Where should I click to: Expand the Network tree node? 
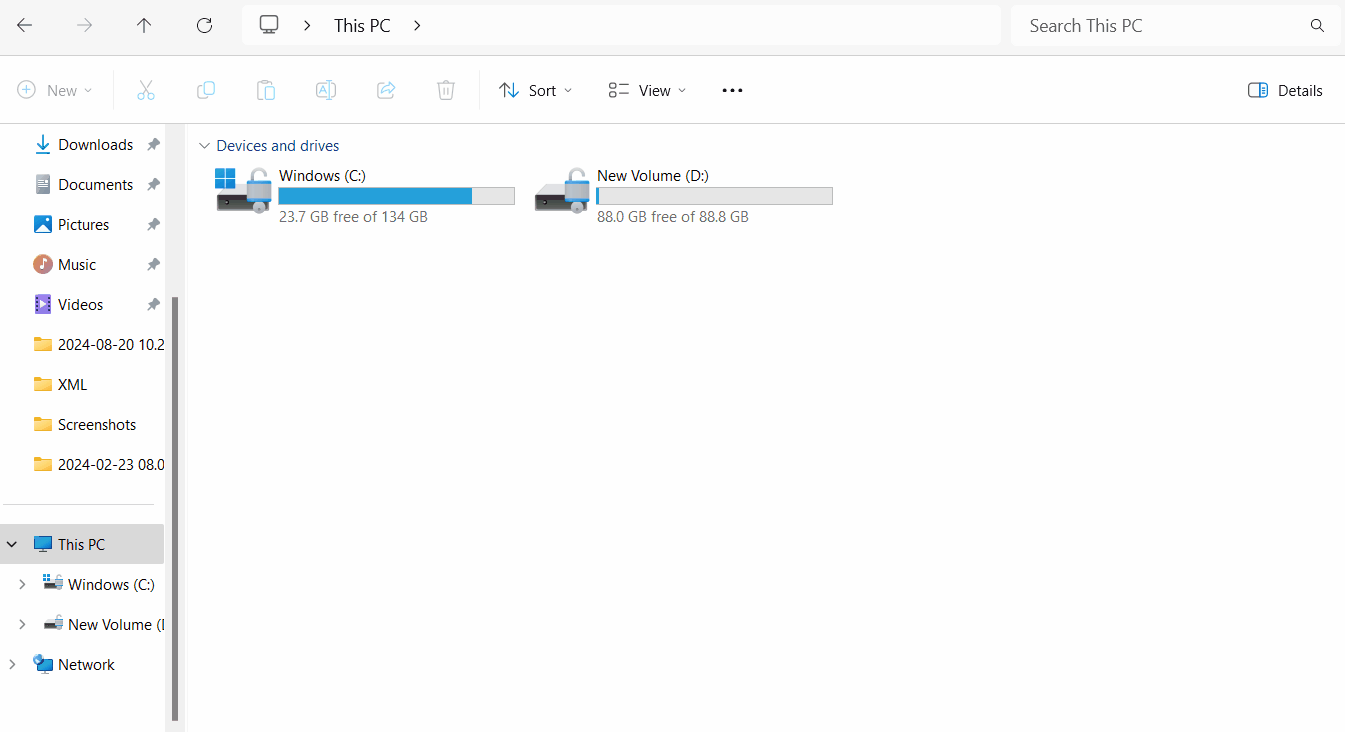click(x=12, y=664)
